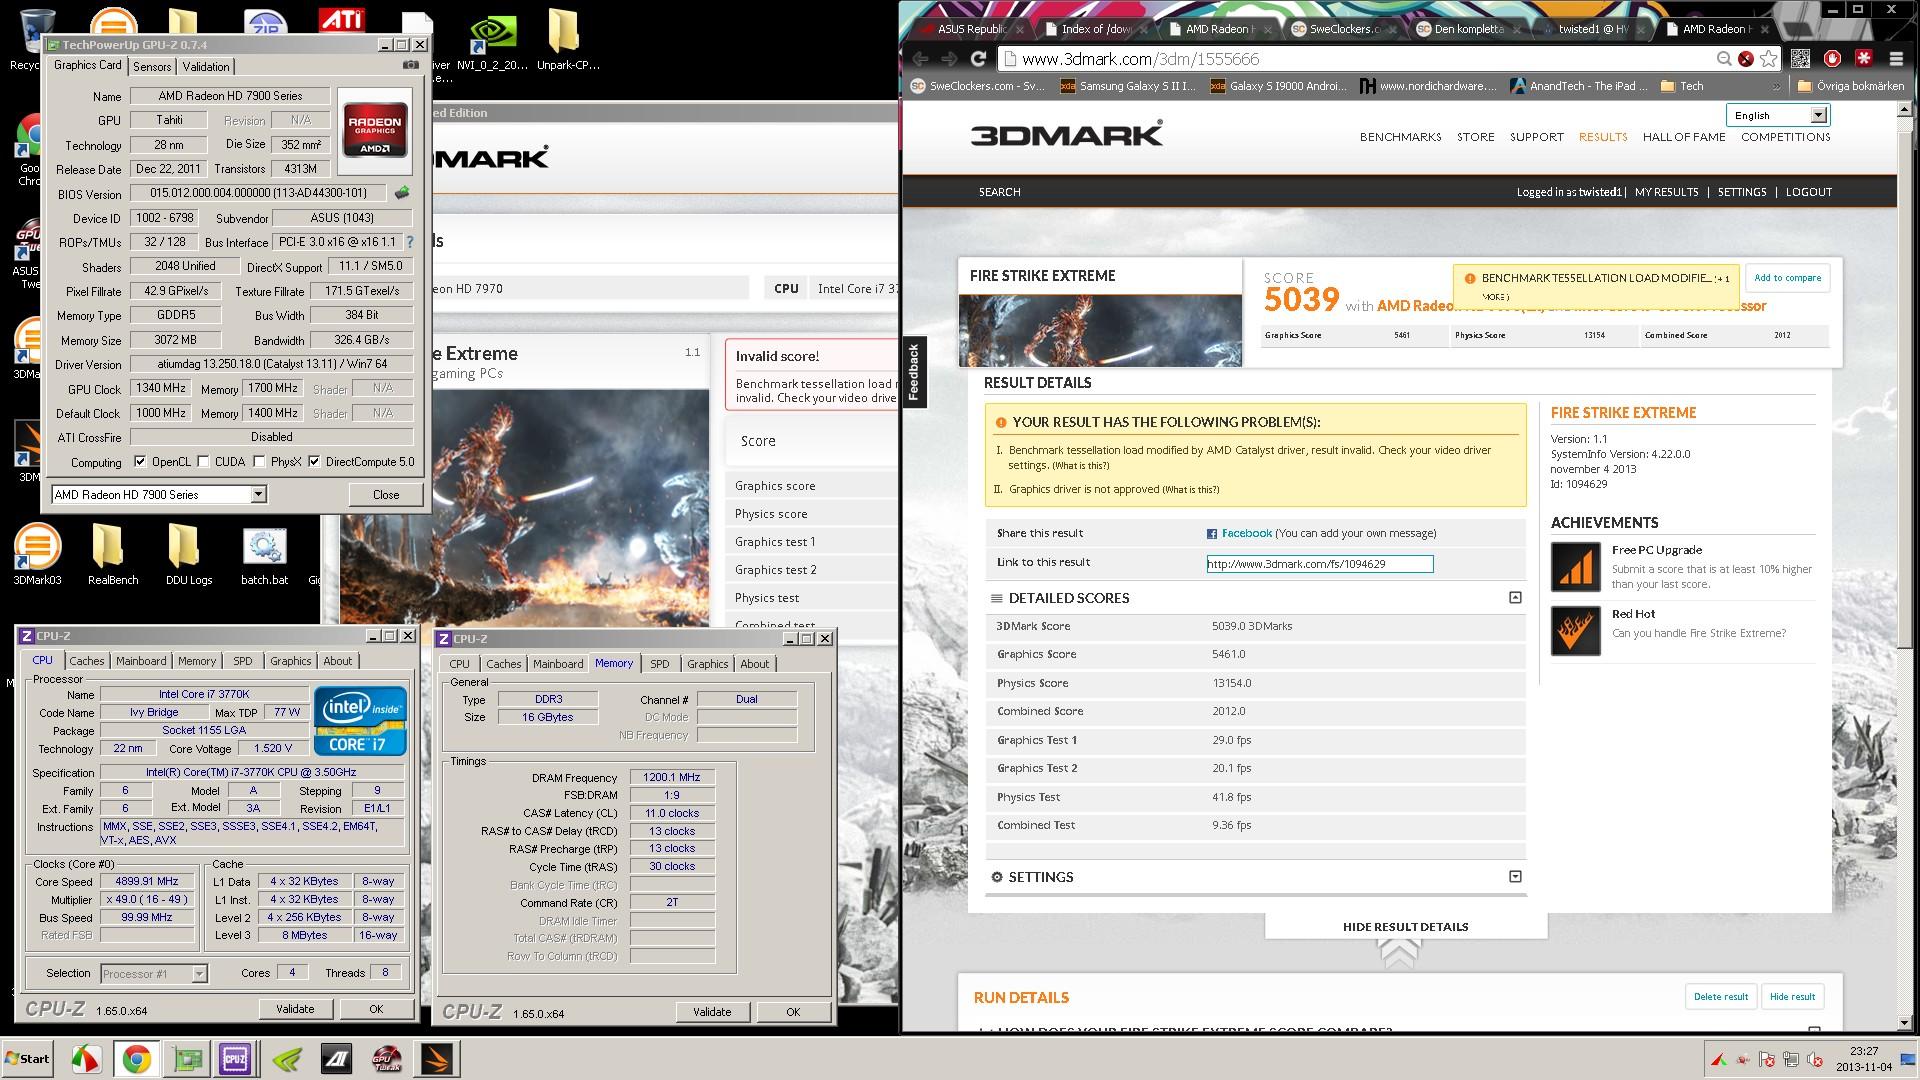This screenshot has width=1920, height=1080.
Task: Click the Hide result button
Action: [1792, 997]
